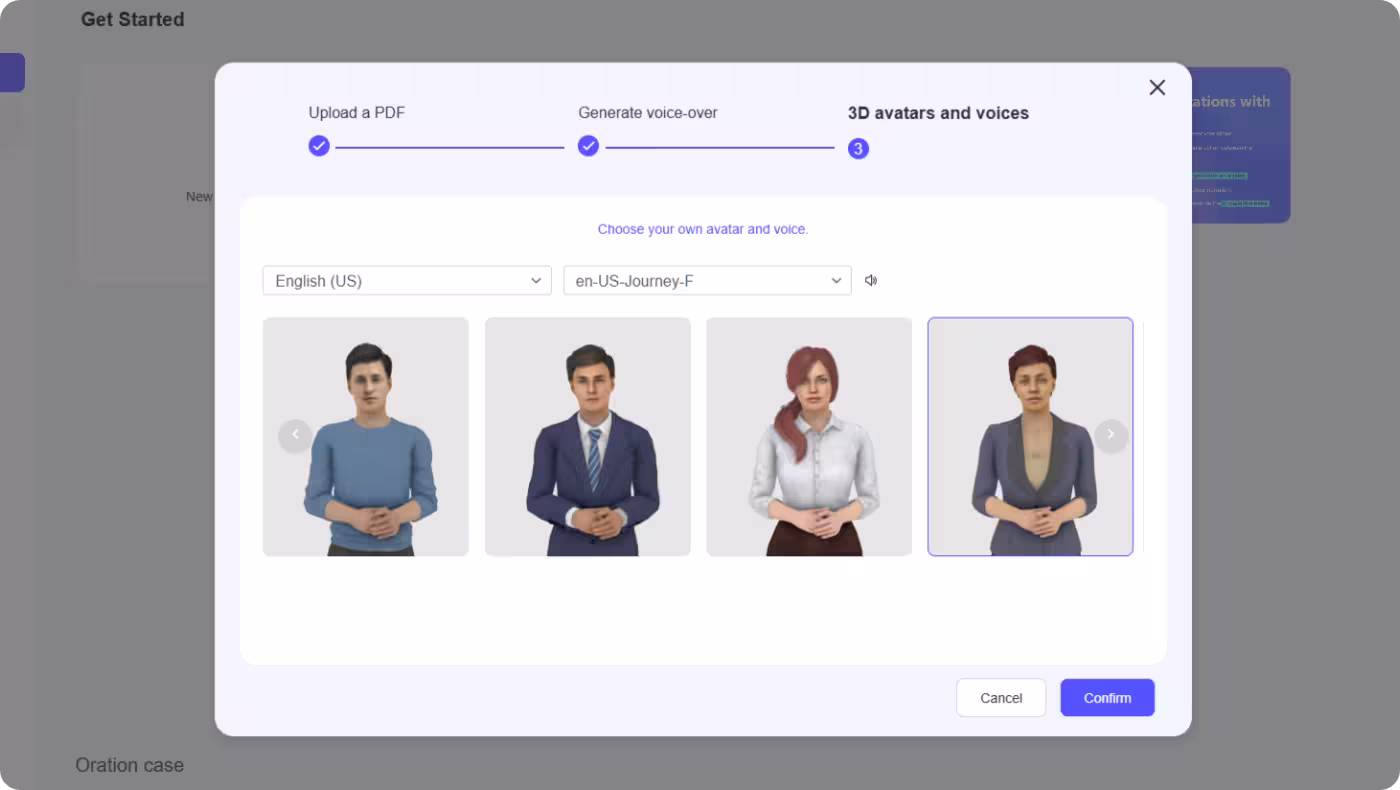Click the 'Choose your own avatar and voice.' text
The image size is (1400, 790).
(x=703, y=229)
